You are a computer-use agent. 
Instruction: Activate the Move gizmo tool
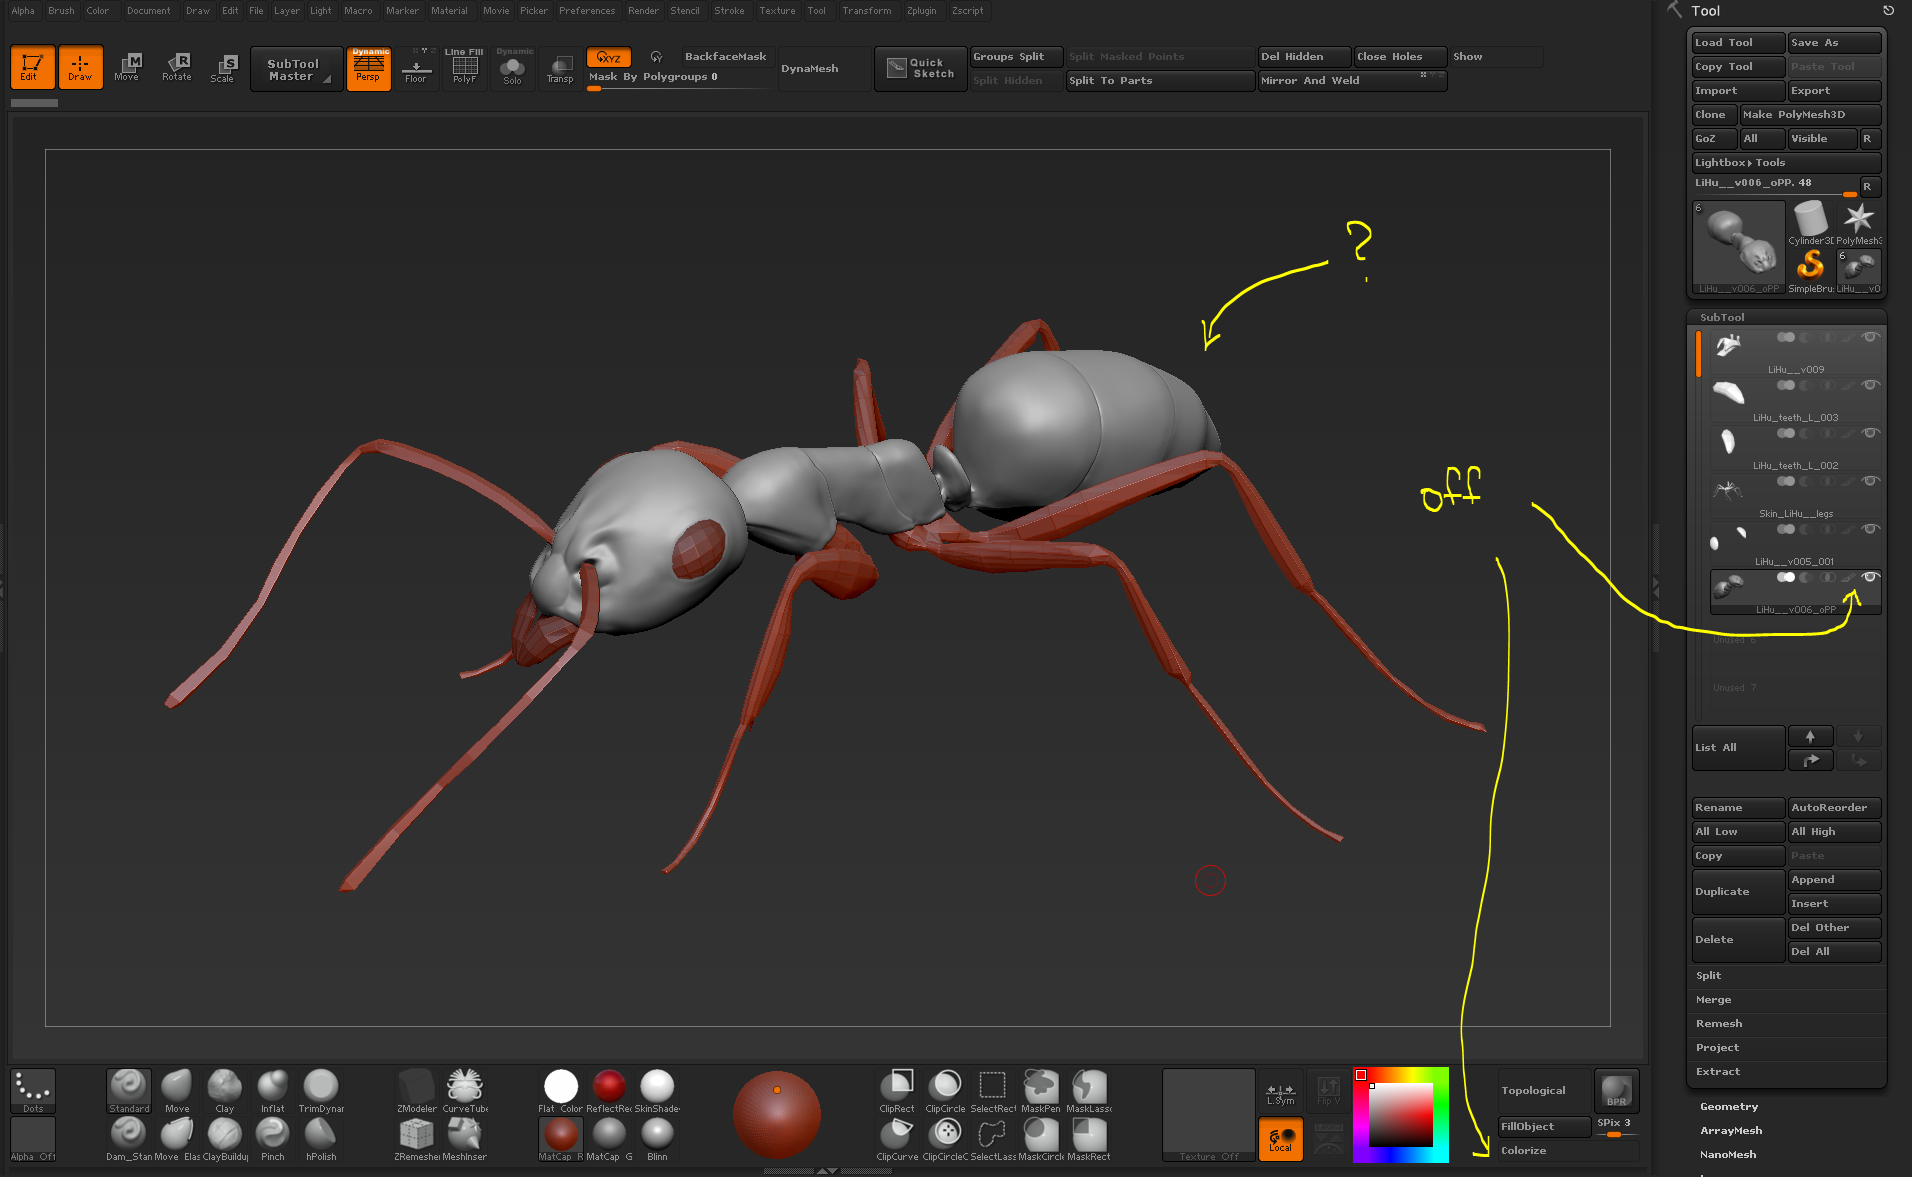(x=128, y=66)
